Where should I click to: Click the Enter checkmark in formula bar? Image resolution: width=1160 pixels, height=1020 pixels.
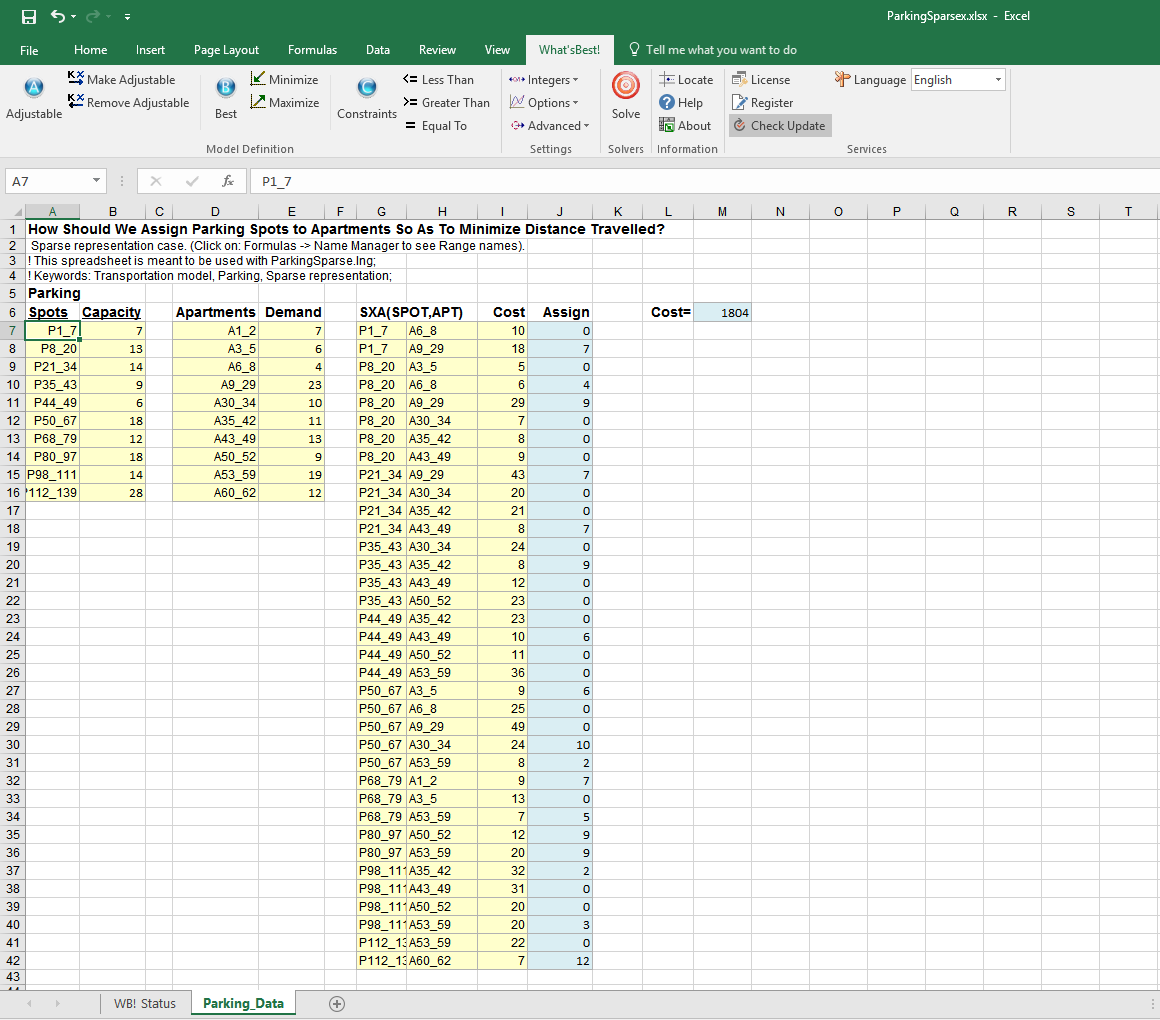(192, 180)
